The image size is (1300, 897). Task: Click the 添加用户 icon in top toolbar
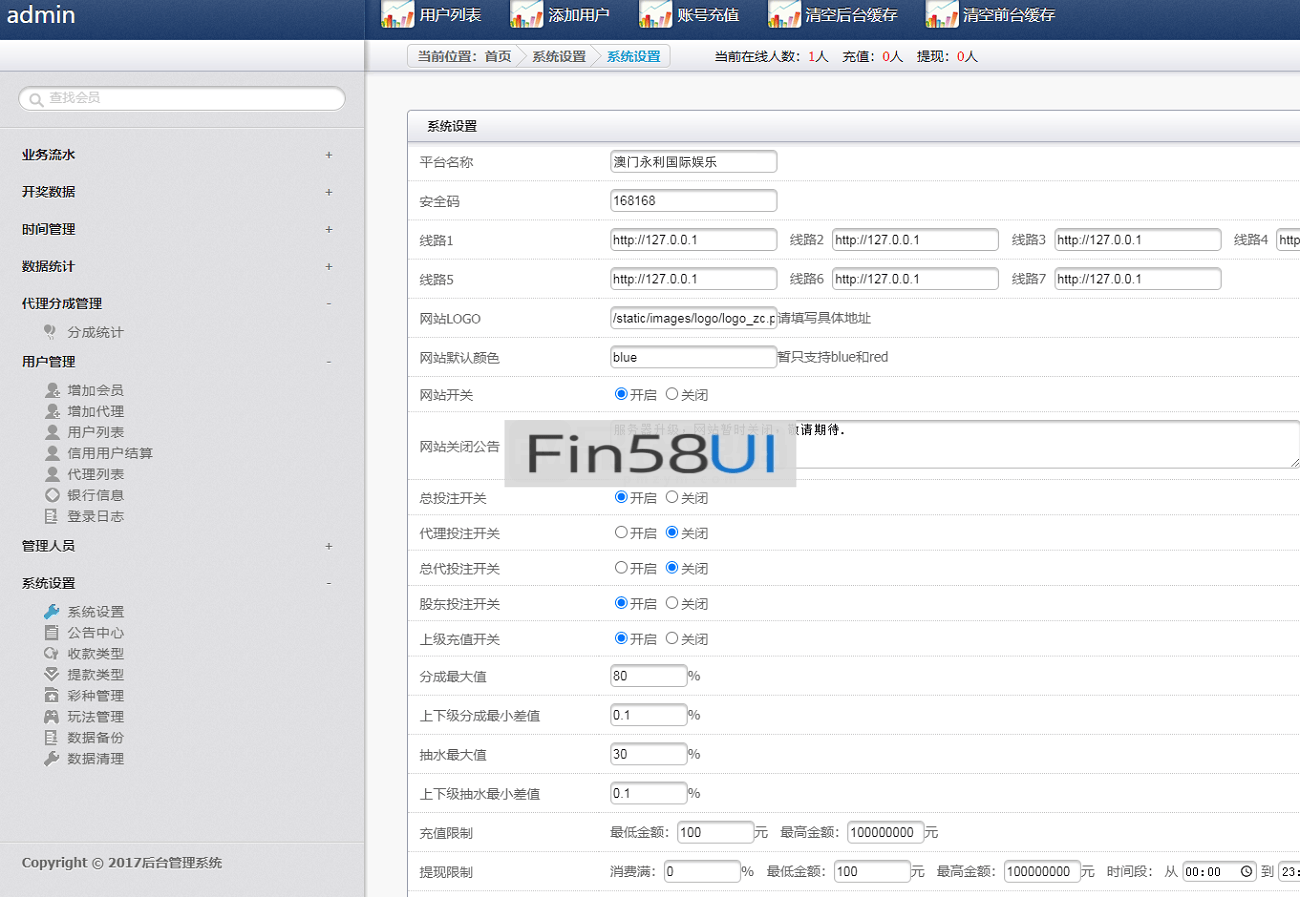pyautogui.click(x=527, y=15)
